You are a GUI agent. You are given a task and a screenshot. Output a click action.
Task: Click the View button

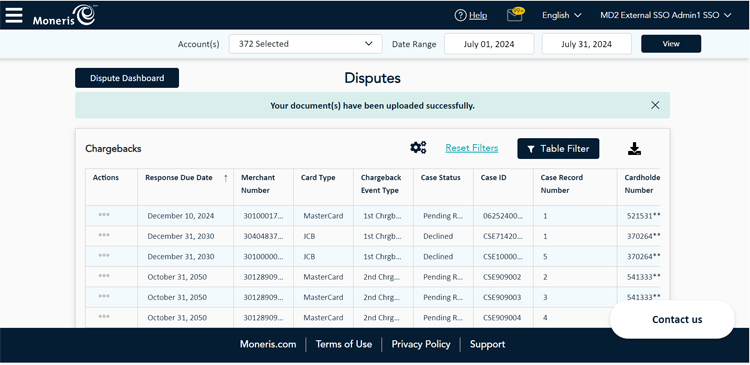tap(671, 44)
